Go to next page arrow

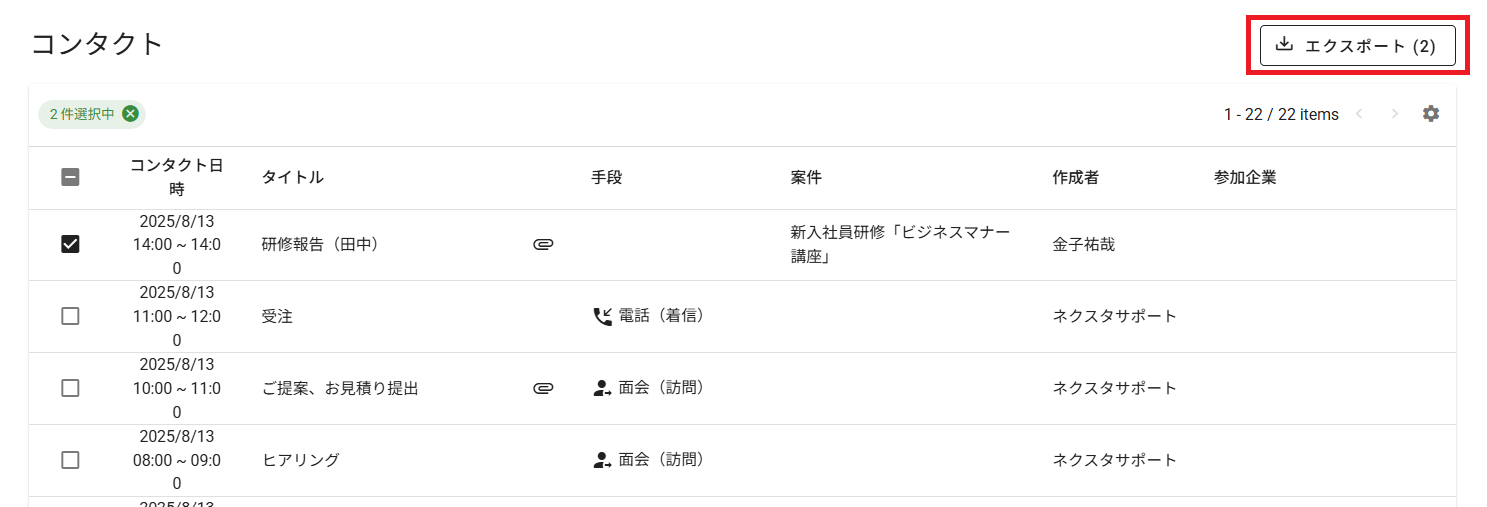coord(1395,114)
